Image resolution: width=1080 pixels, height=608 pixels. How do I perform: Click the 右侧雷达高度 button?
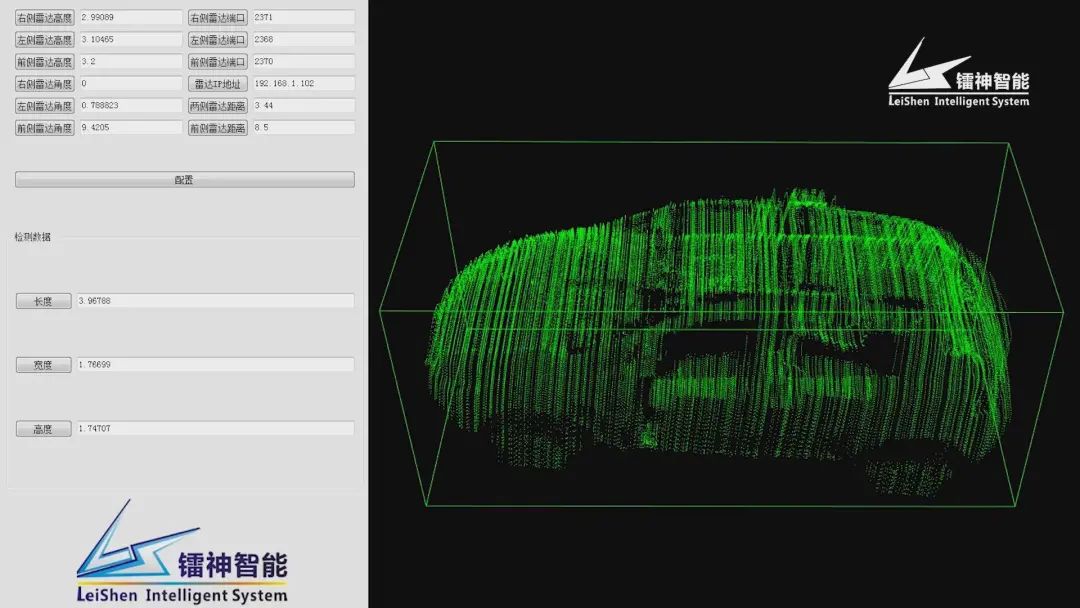coord(44,18)
